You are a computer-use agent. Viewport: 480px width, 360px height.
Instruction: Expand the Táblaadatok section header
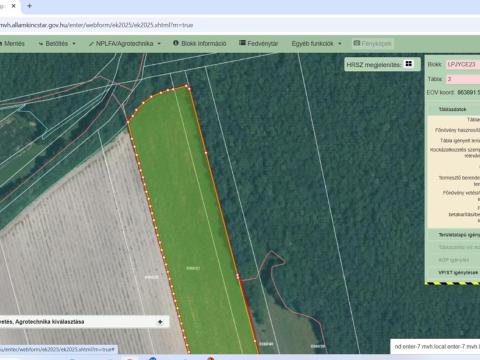[454, 109]
